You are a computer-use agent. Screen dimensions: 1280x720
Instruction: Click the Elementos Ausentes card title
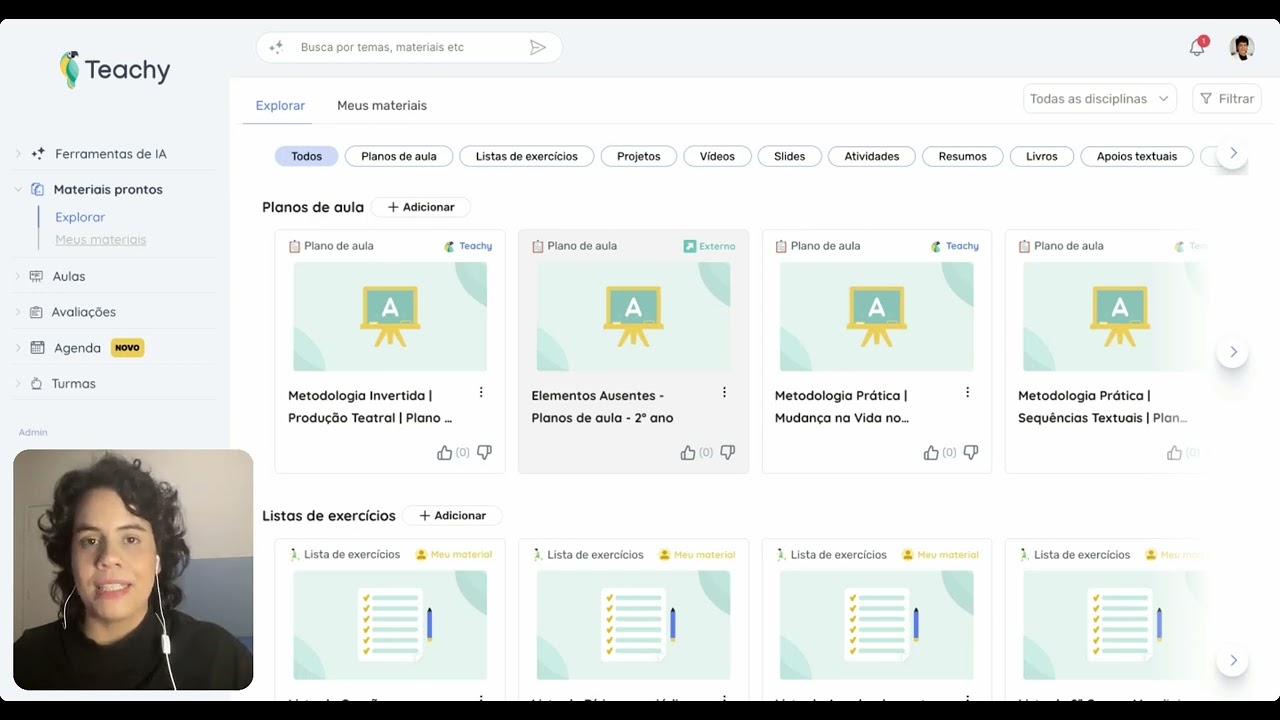pos(603,407)
